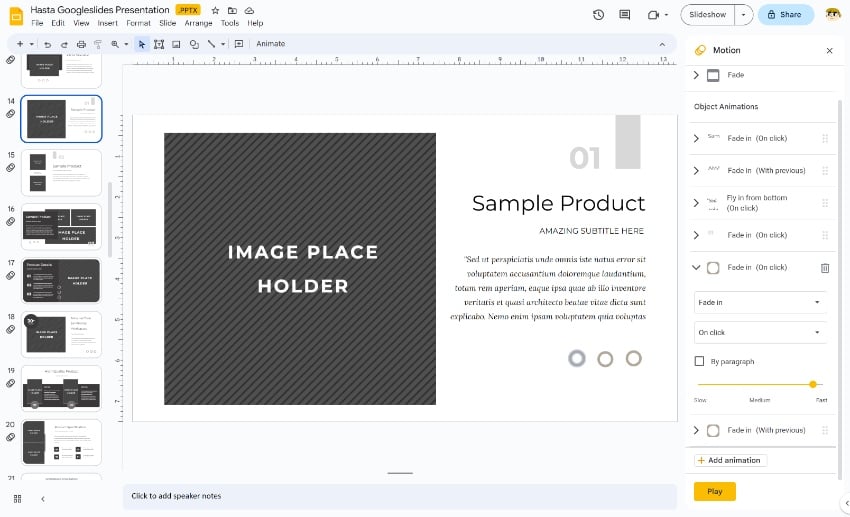The height and width of the screenshot is (517, 850).
Task: Click the Print icon
Action: click(x=81, y=44)
